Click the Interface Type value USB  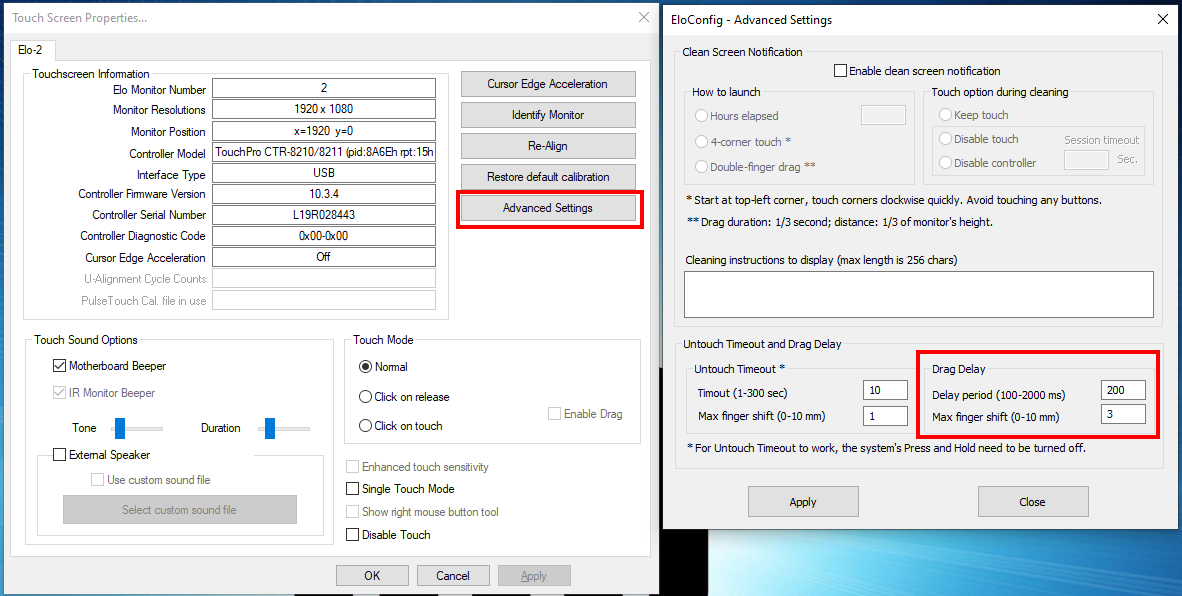tap(324, 173)
